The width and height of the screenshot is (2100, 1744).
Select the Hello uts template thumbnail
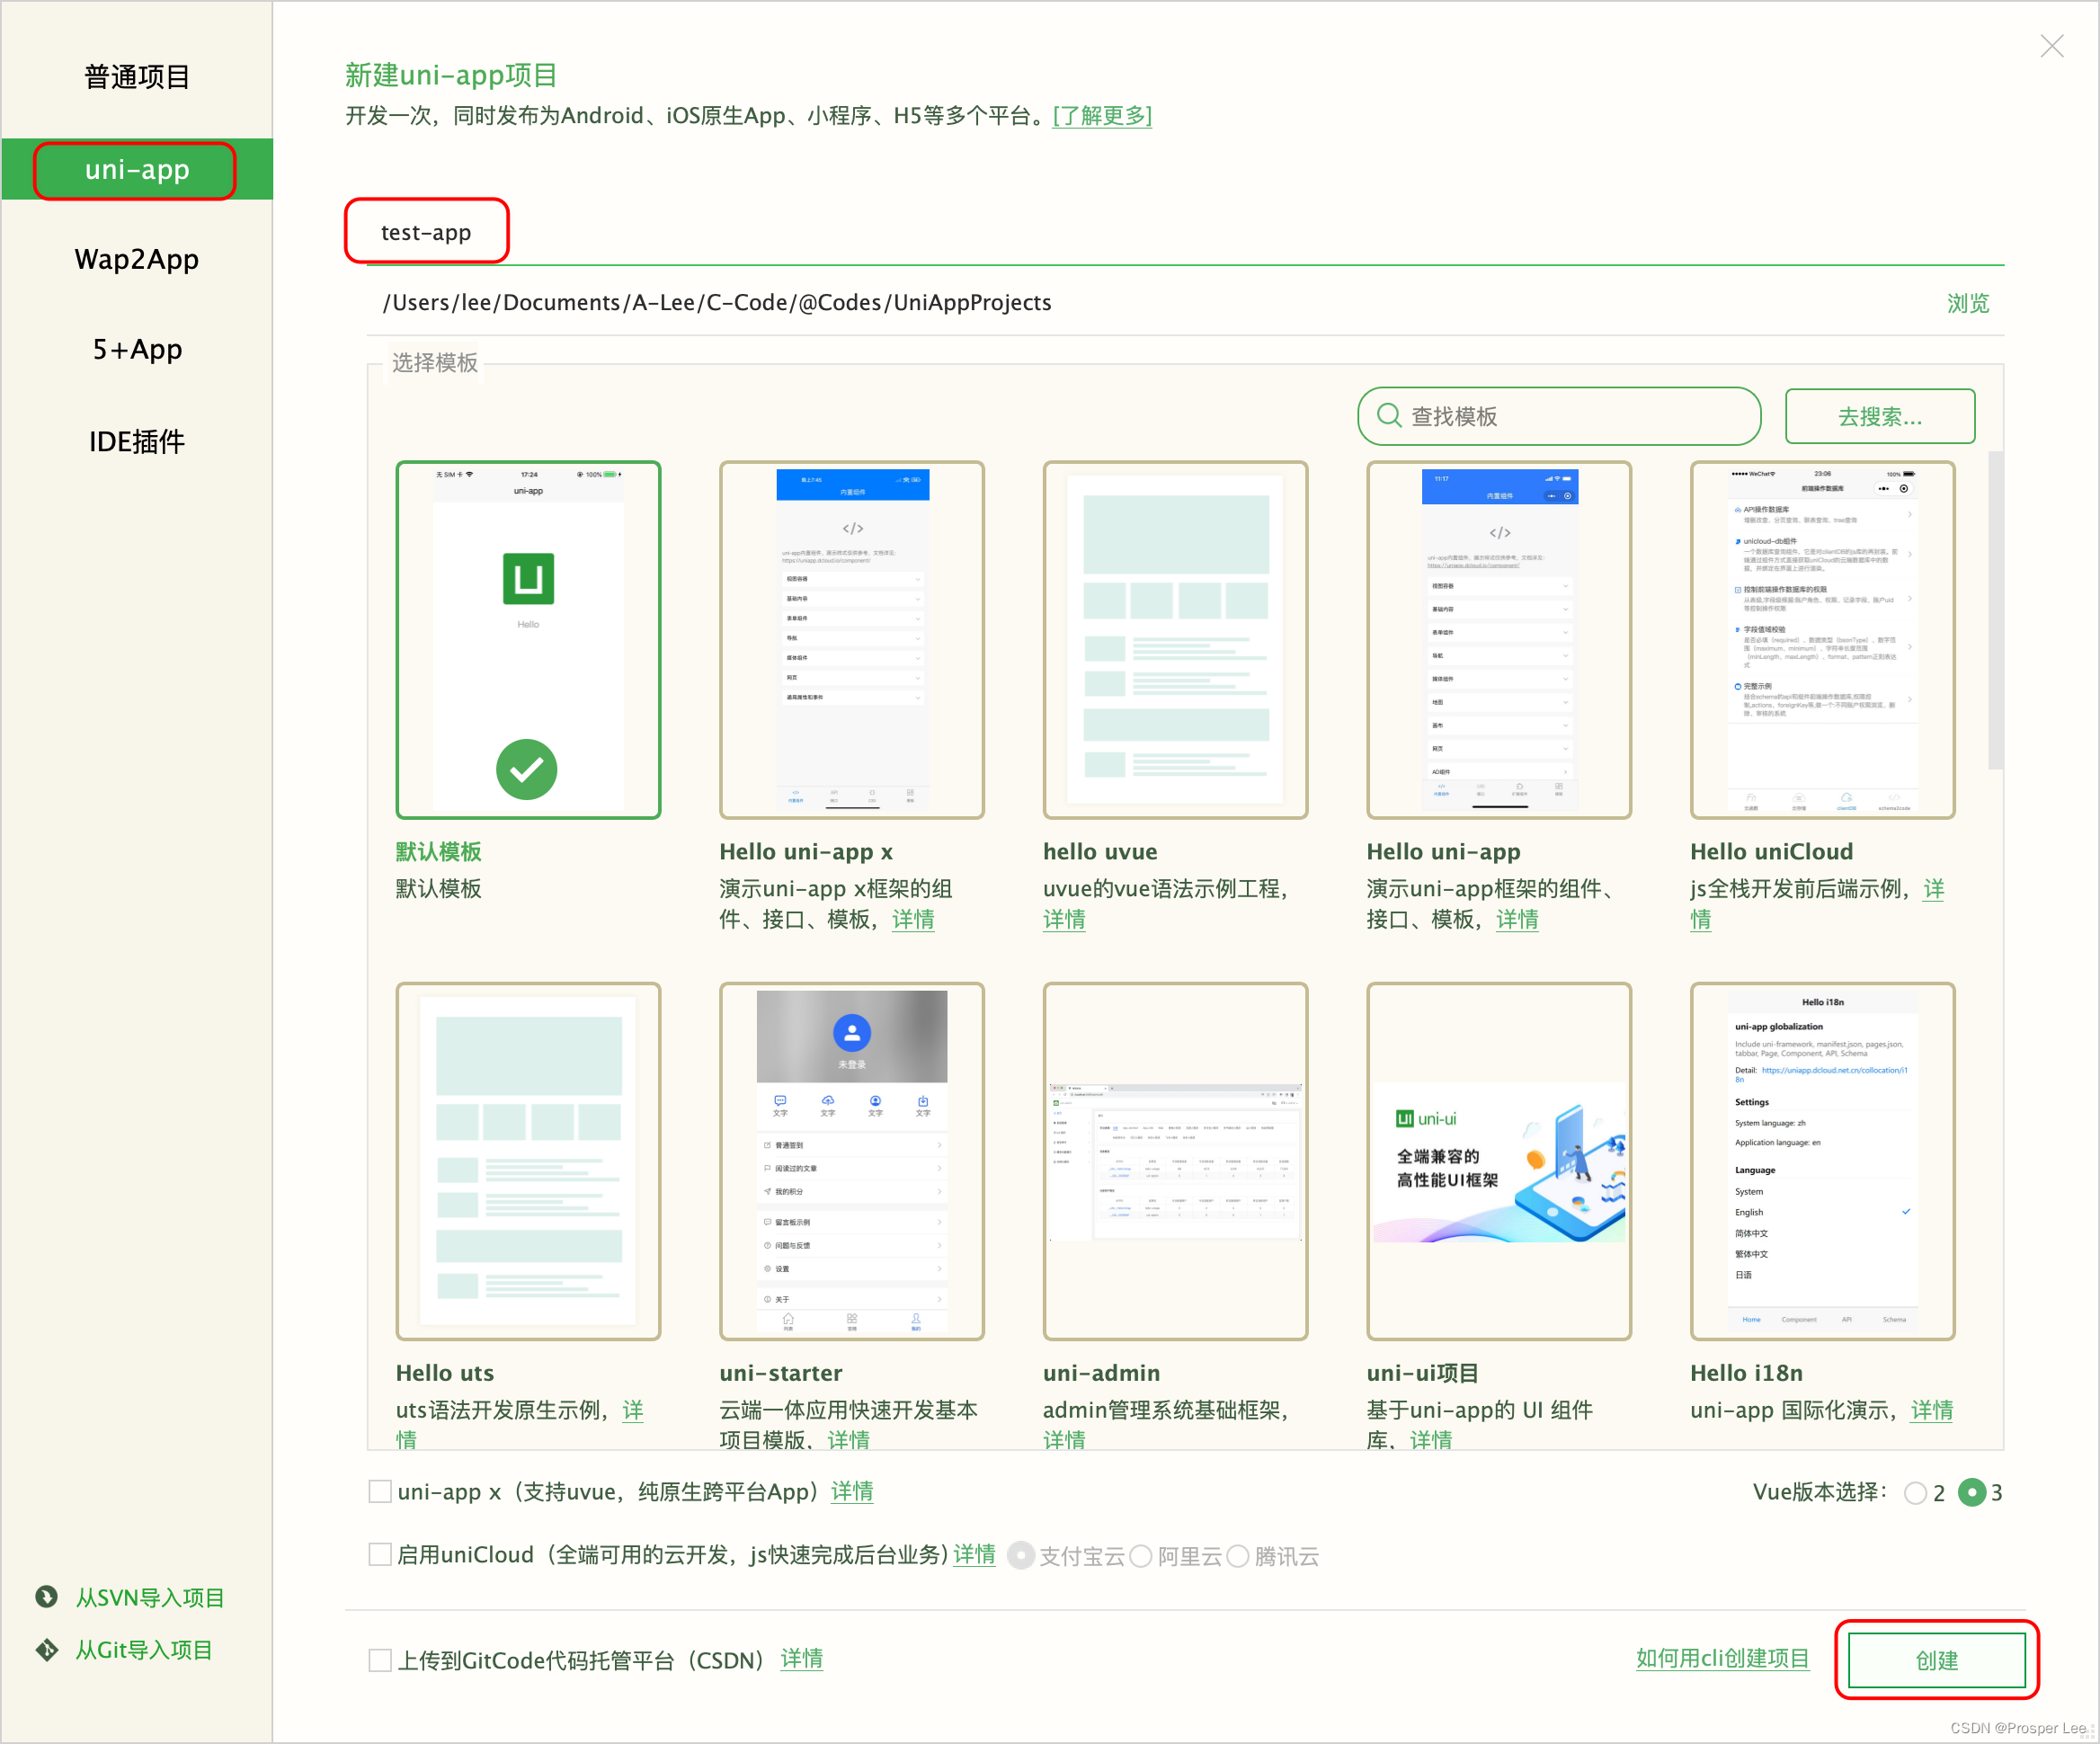coord(528,1161)
